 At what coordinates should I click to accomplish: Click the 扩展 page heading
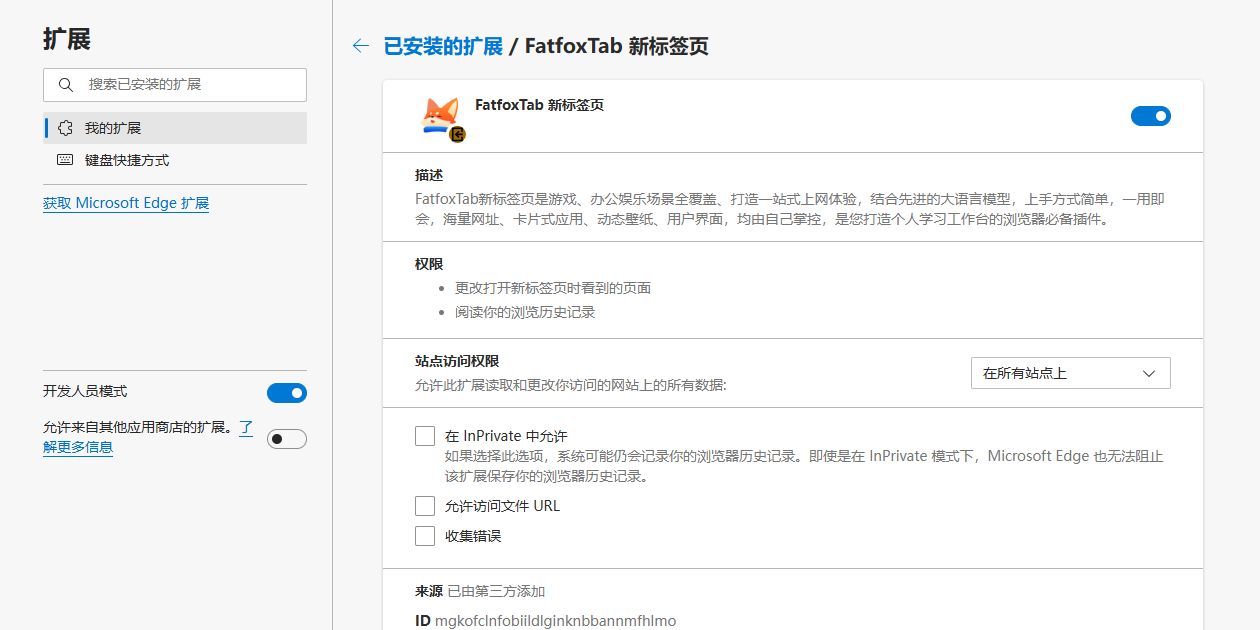pyautogui.click(x=67, y=39)
